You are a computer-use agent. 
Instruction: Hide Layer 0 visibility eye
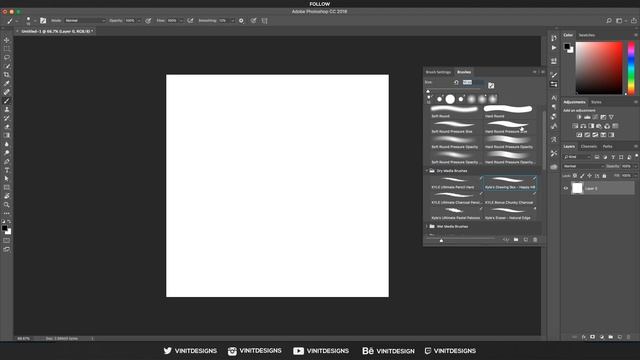pyautogui.click(x=566, y=189)
